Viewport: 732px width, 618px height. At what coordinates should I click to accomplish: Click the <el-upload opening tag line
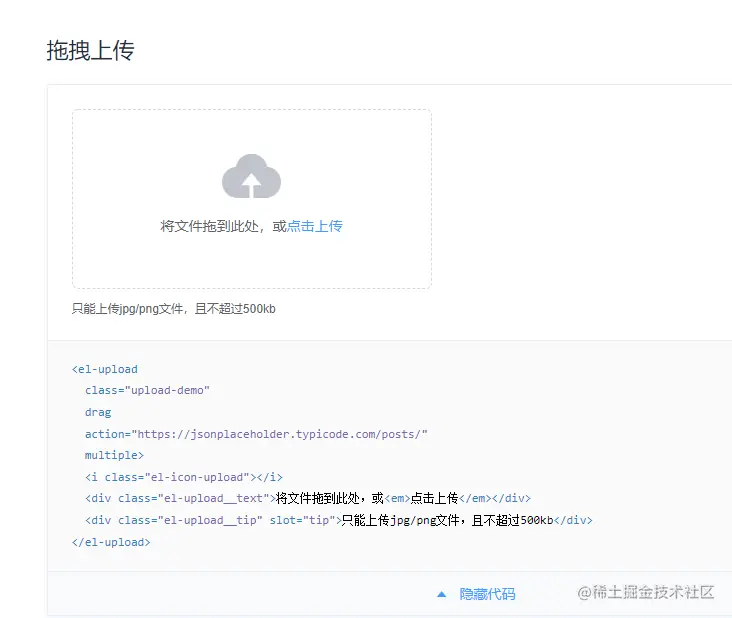[x=105, y=369]
